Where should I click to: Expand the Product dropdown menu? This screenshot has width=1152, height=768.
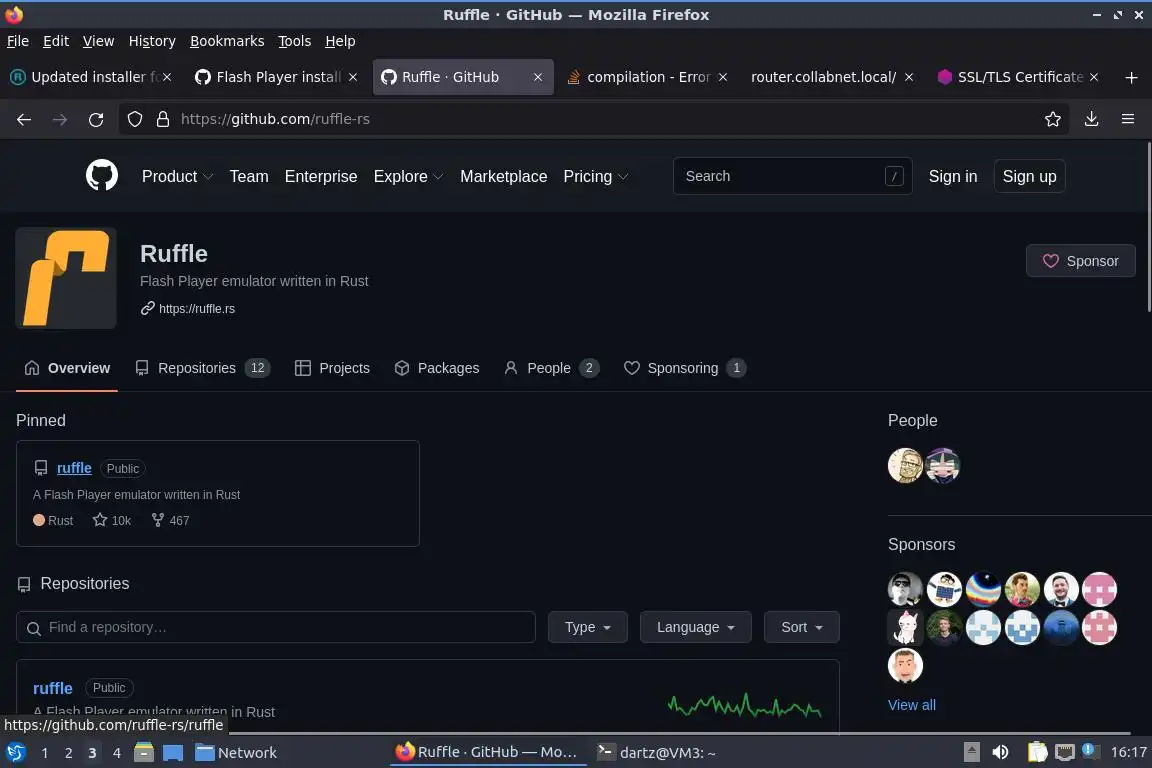coord(177,176)
